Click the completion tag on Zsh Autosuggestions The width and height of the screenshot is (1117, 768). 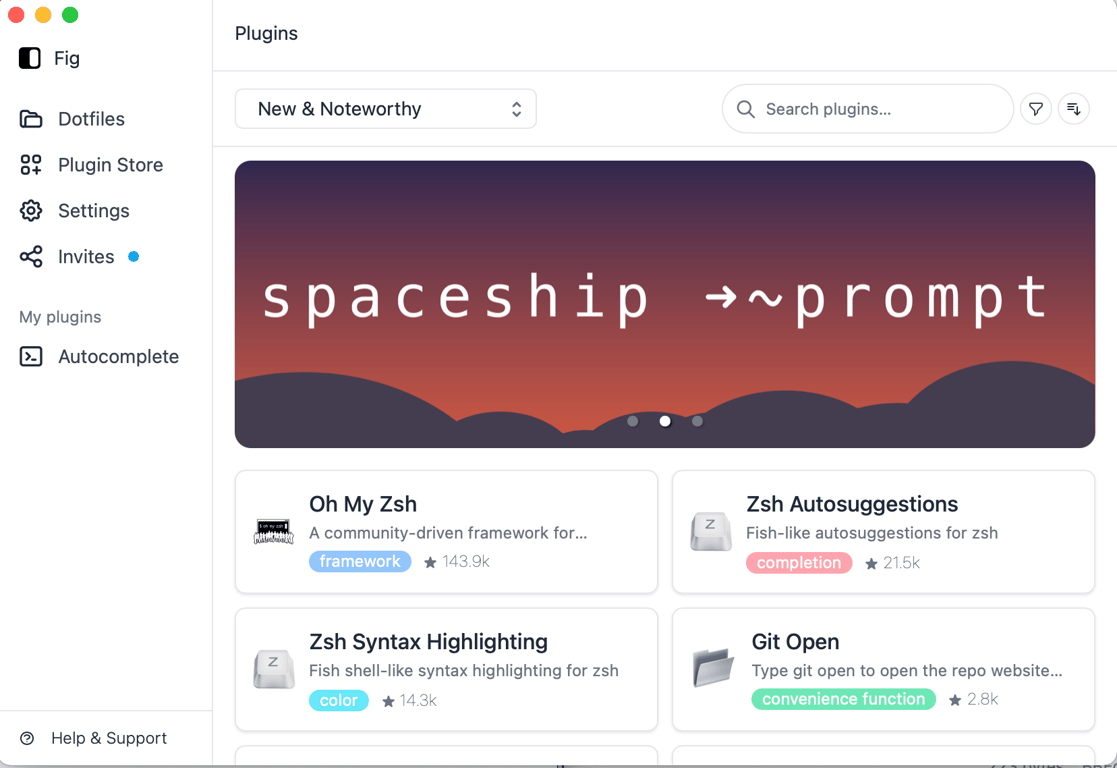tap(799, 563)
